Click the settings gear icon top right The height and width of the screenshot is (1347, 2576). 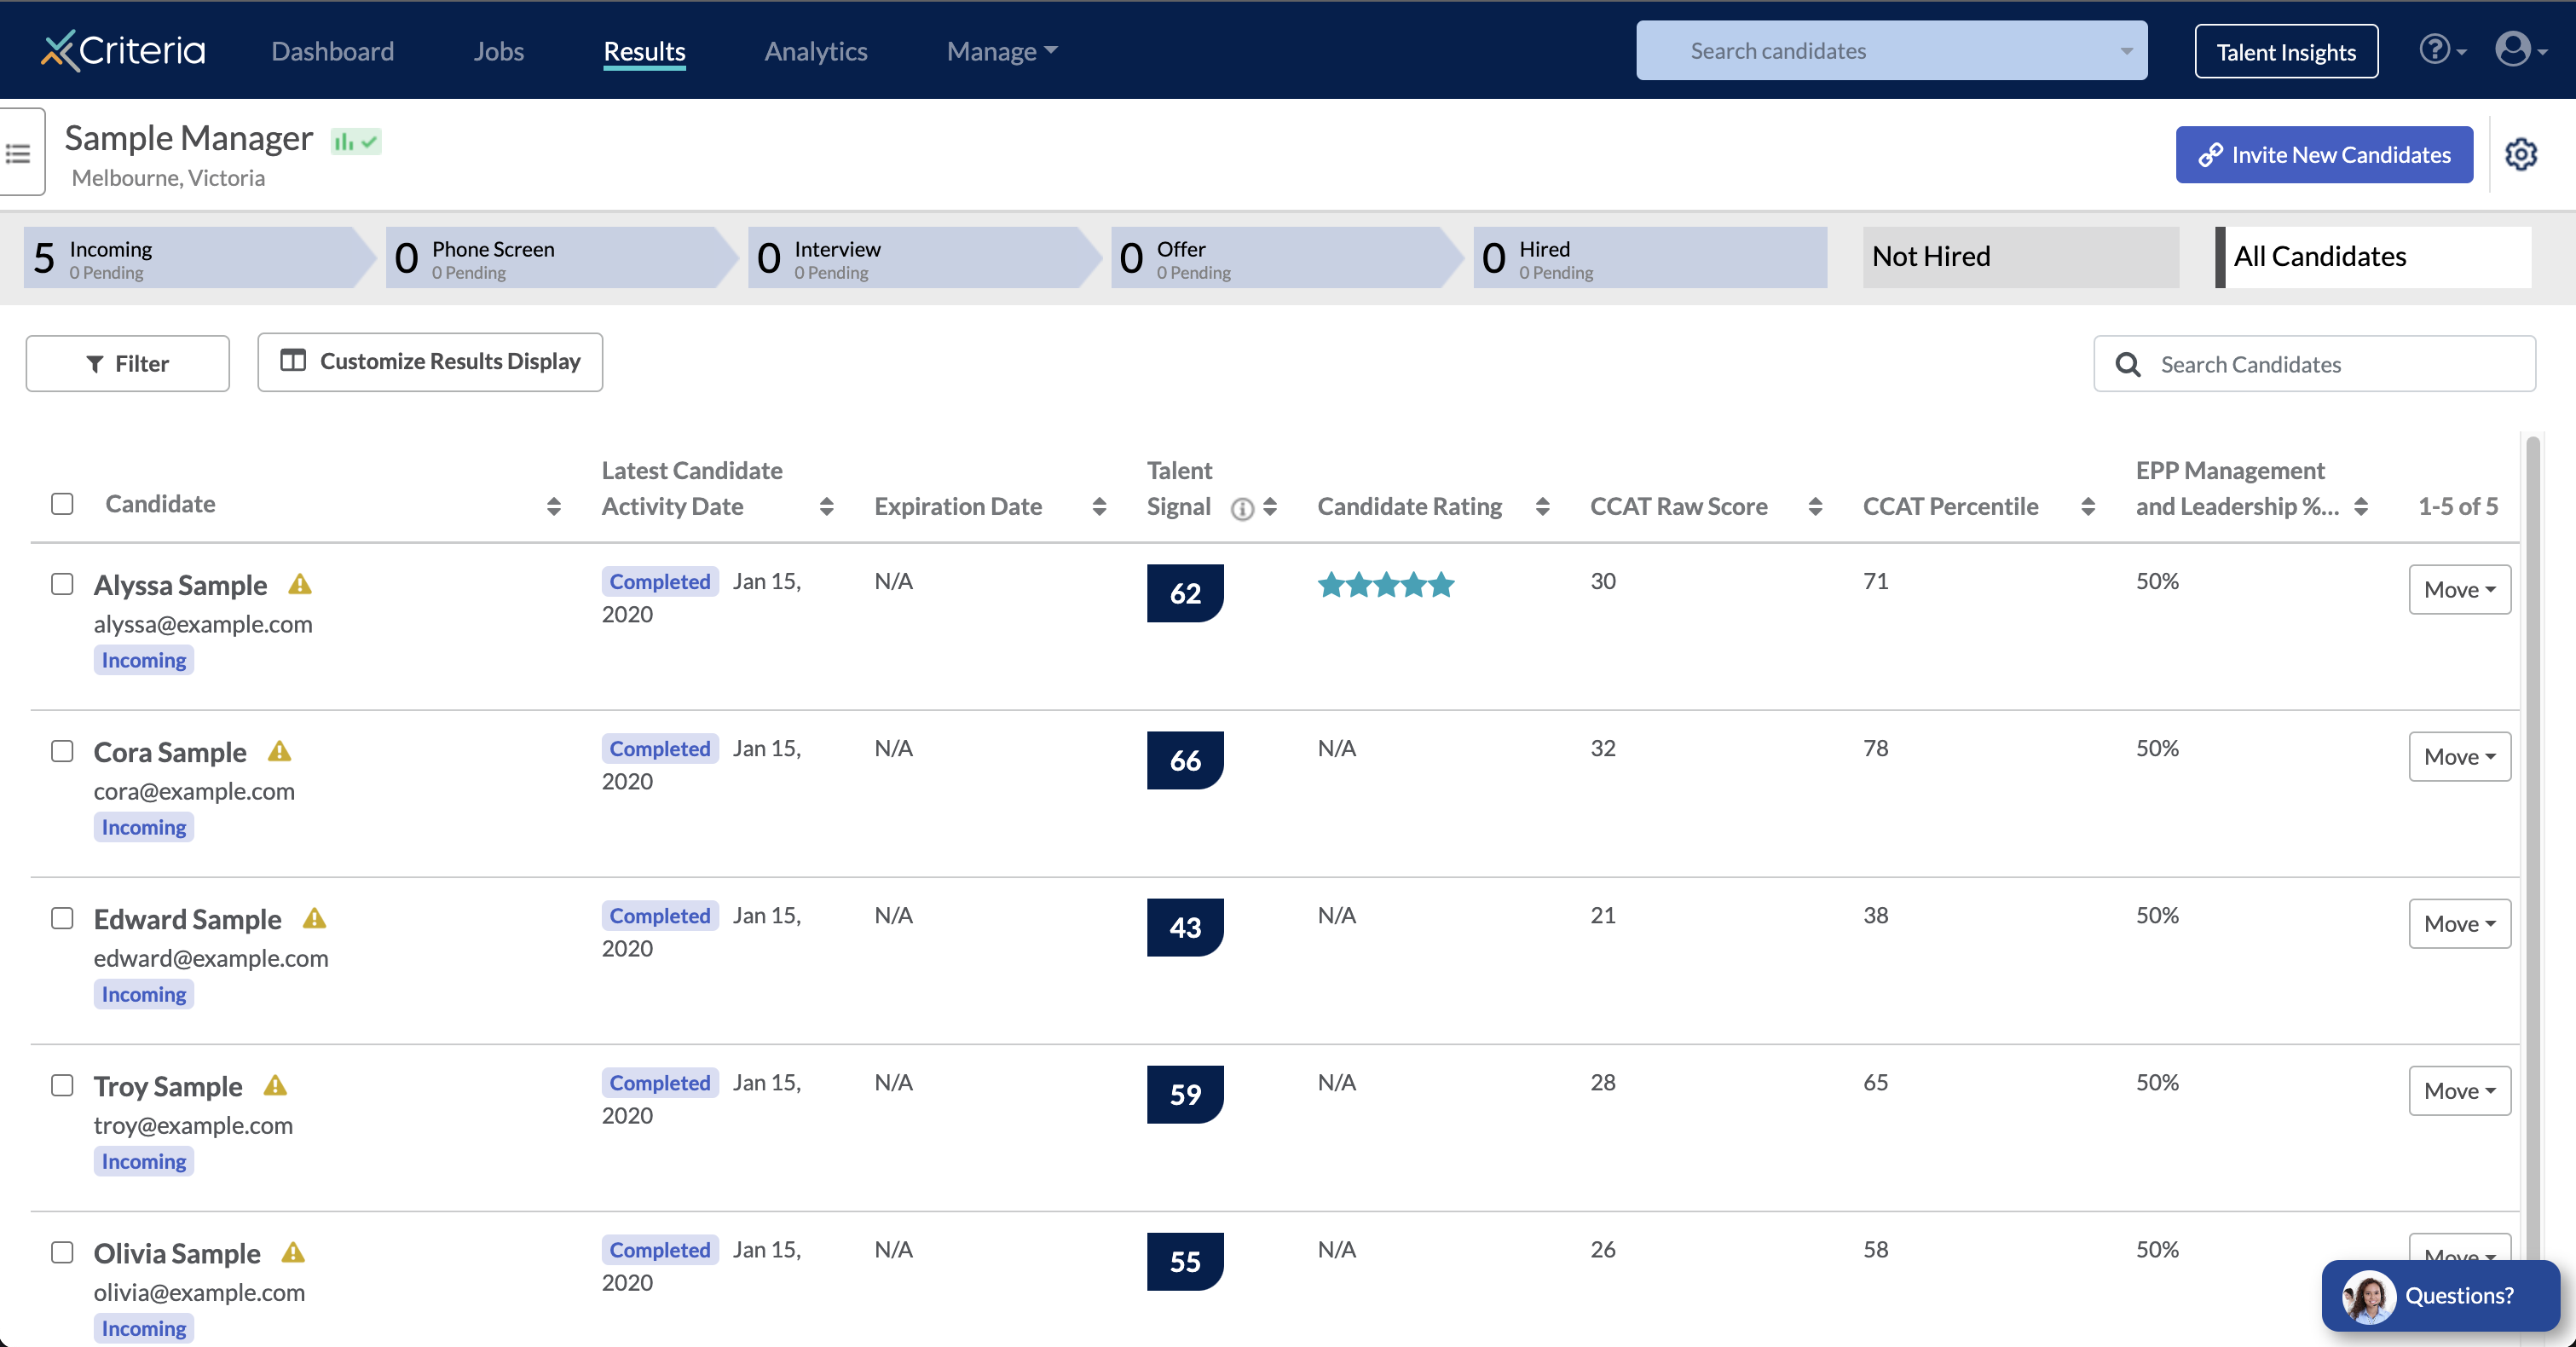pos(2521,153)
